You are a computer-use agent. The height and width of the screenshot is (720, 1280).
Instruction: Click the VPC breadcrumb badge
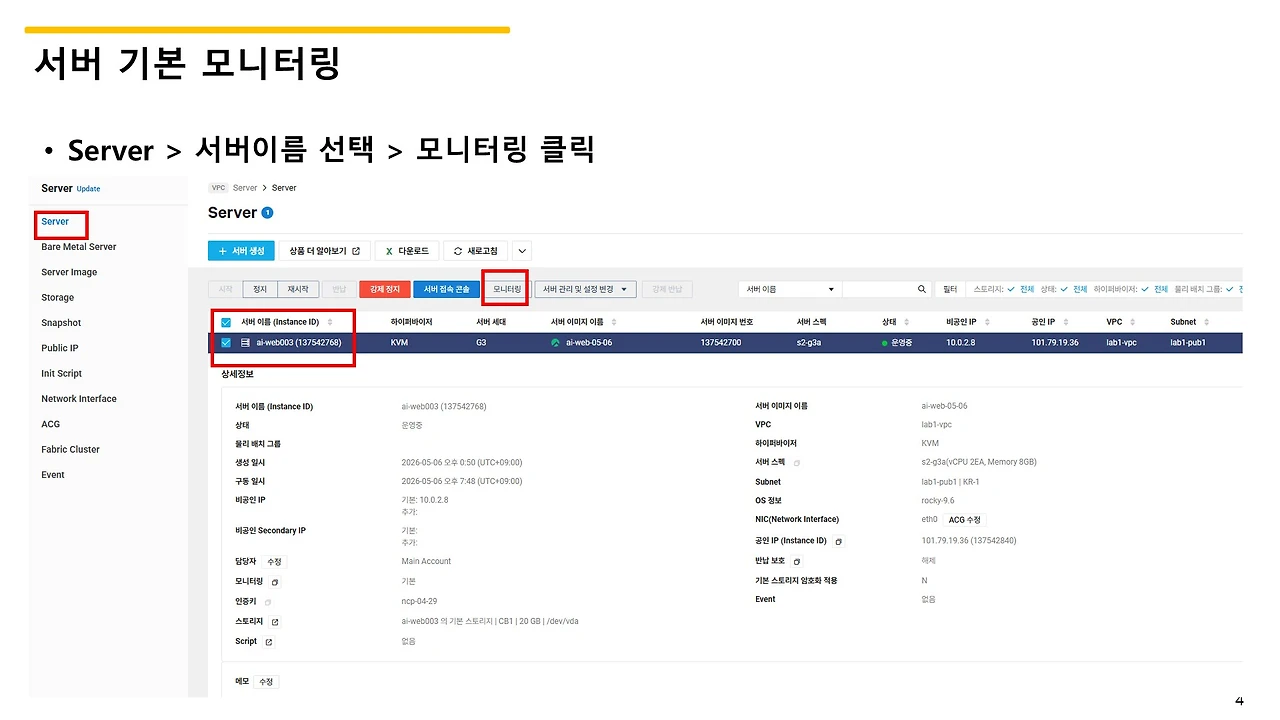218,188
